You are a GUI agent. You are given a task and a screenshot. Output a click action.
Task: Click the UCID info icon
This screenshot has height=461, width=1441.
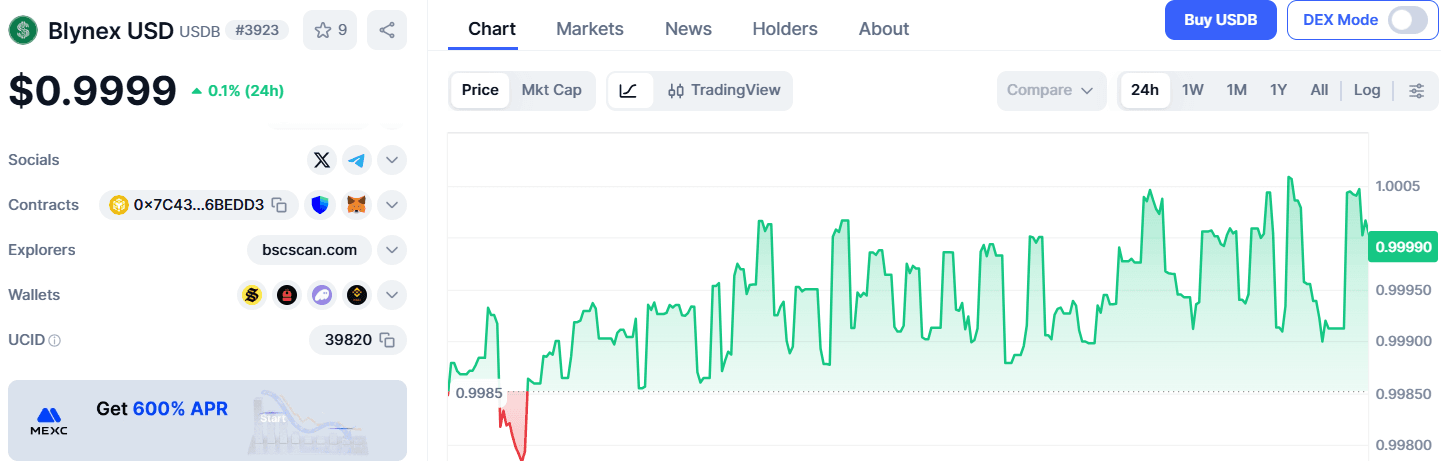(x=55, y=340)
